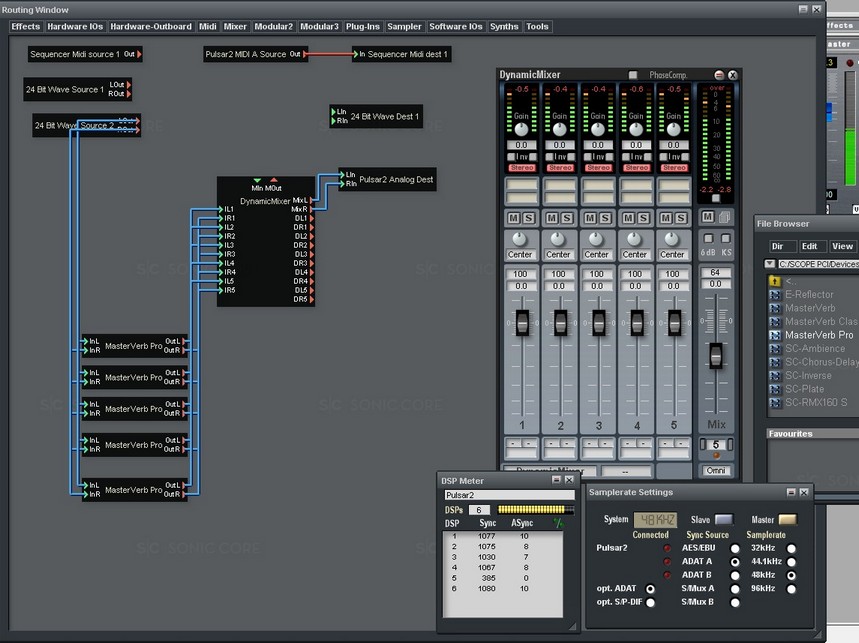Open the File Browser path dropdown arrow
Screen dimensions: 859x643
(770, 264)
